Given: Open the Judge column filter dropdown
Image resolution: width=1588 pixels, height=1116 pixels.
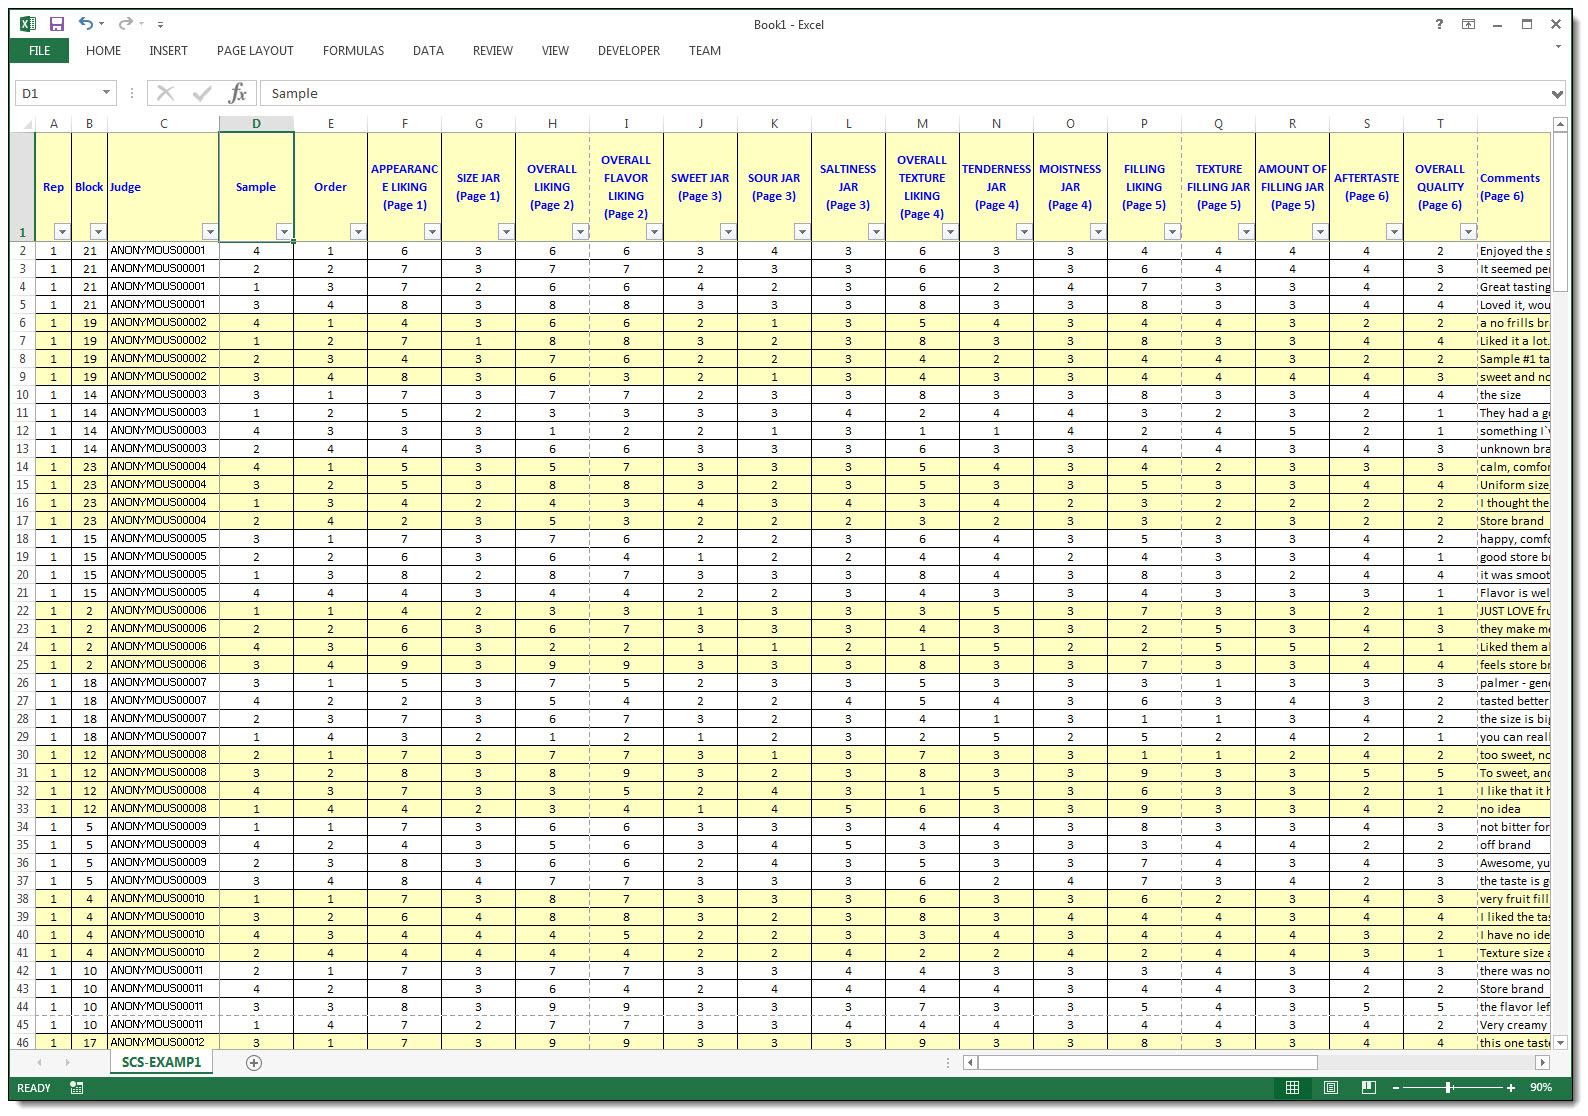Looking at the screenshot, I should coord(209,232).
